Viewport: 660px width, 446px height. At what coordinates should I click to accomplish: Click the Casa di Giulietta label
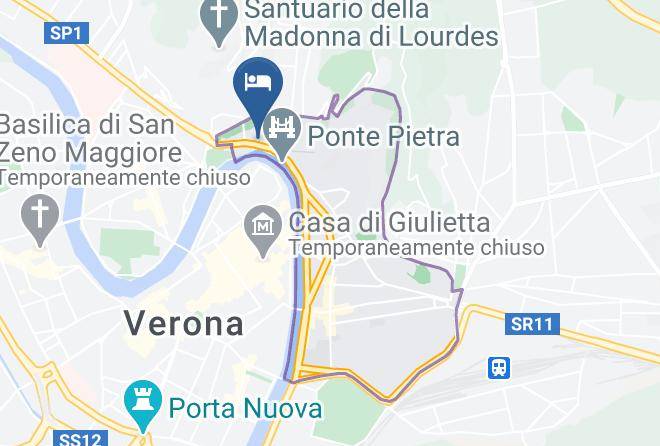click(x=389, y=222)
